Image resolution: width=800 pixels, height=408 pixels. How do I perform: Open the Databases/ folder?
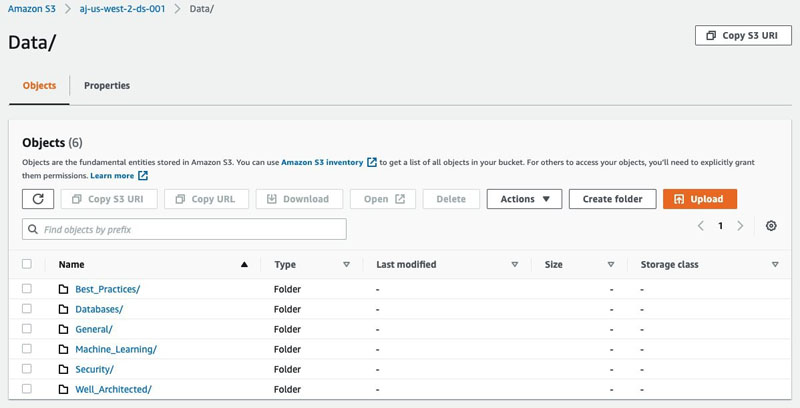[99, 309]
